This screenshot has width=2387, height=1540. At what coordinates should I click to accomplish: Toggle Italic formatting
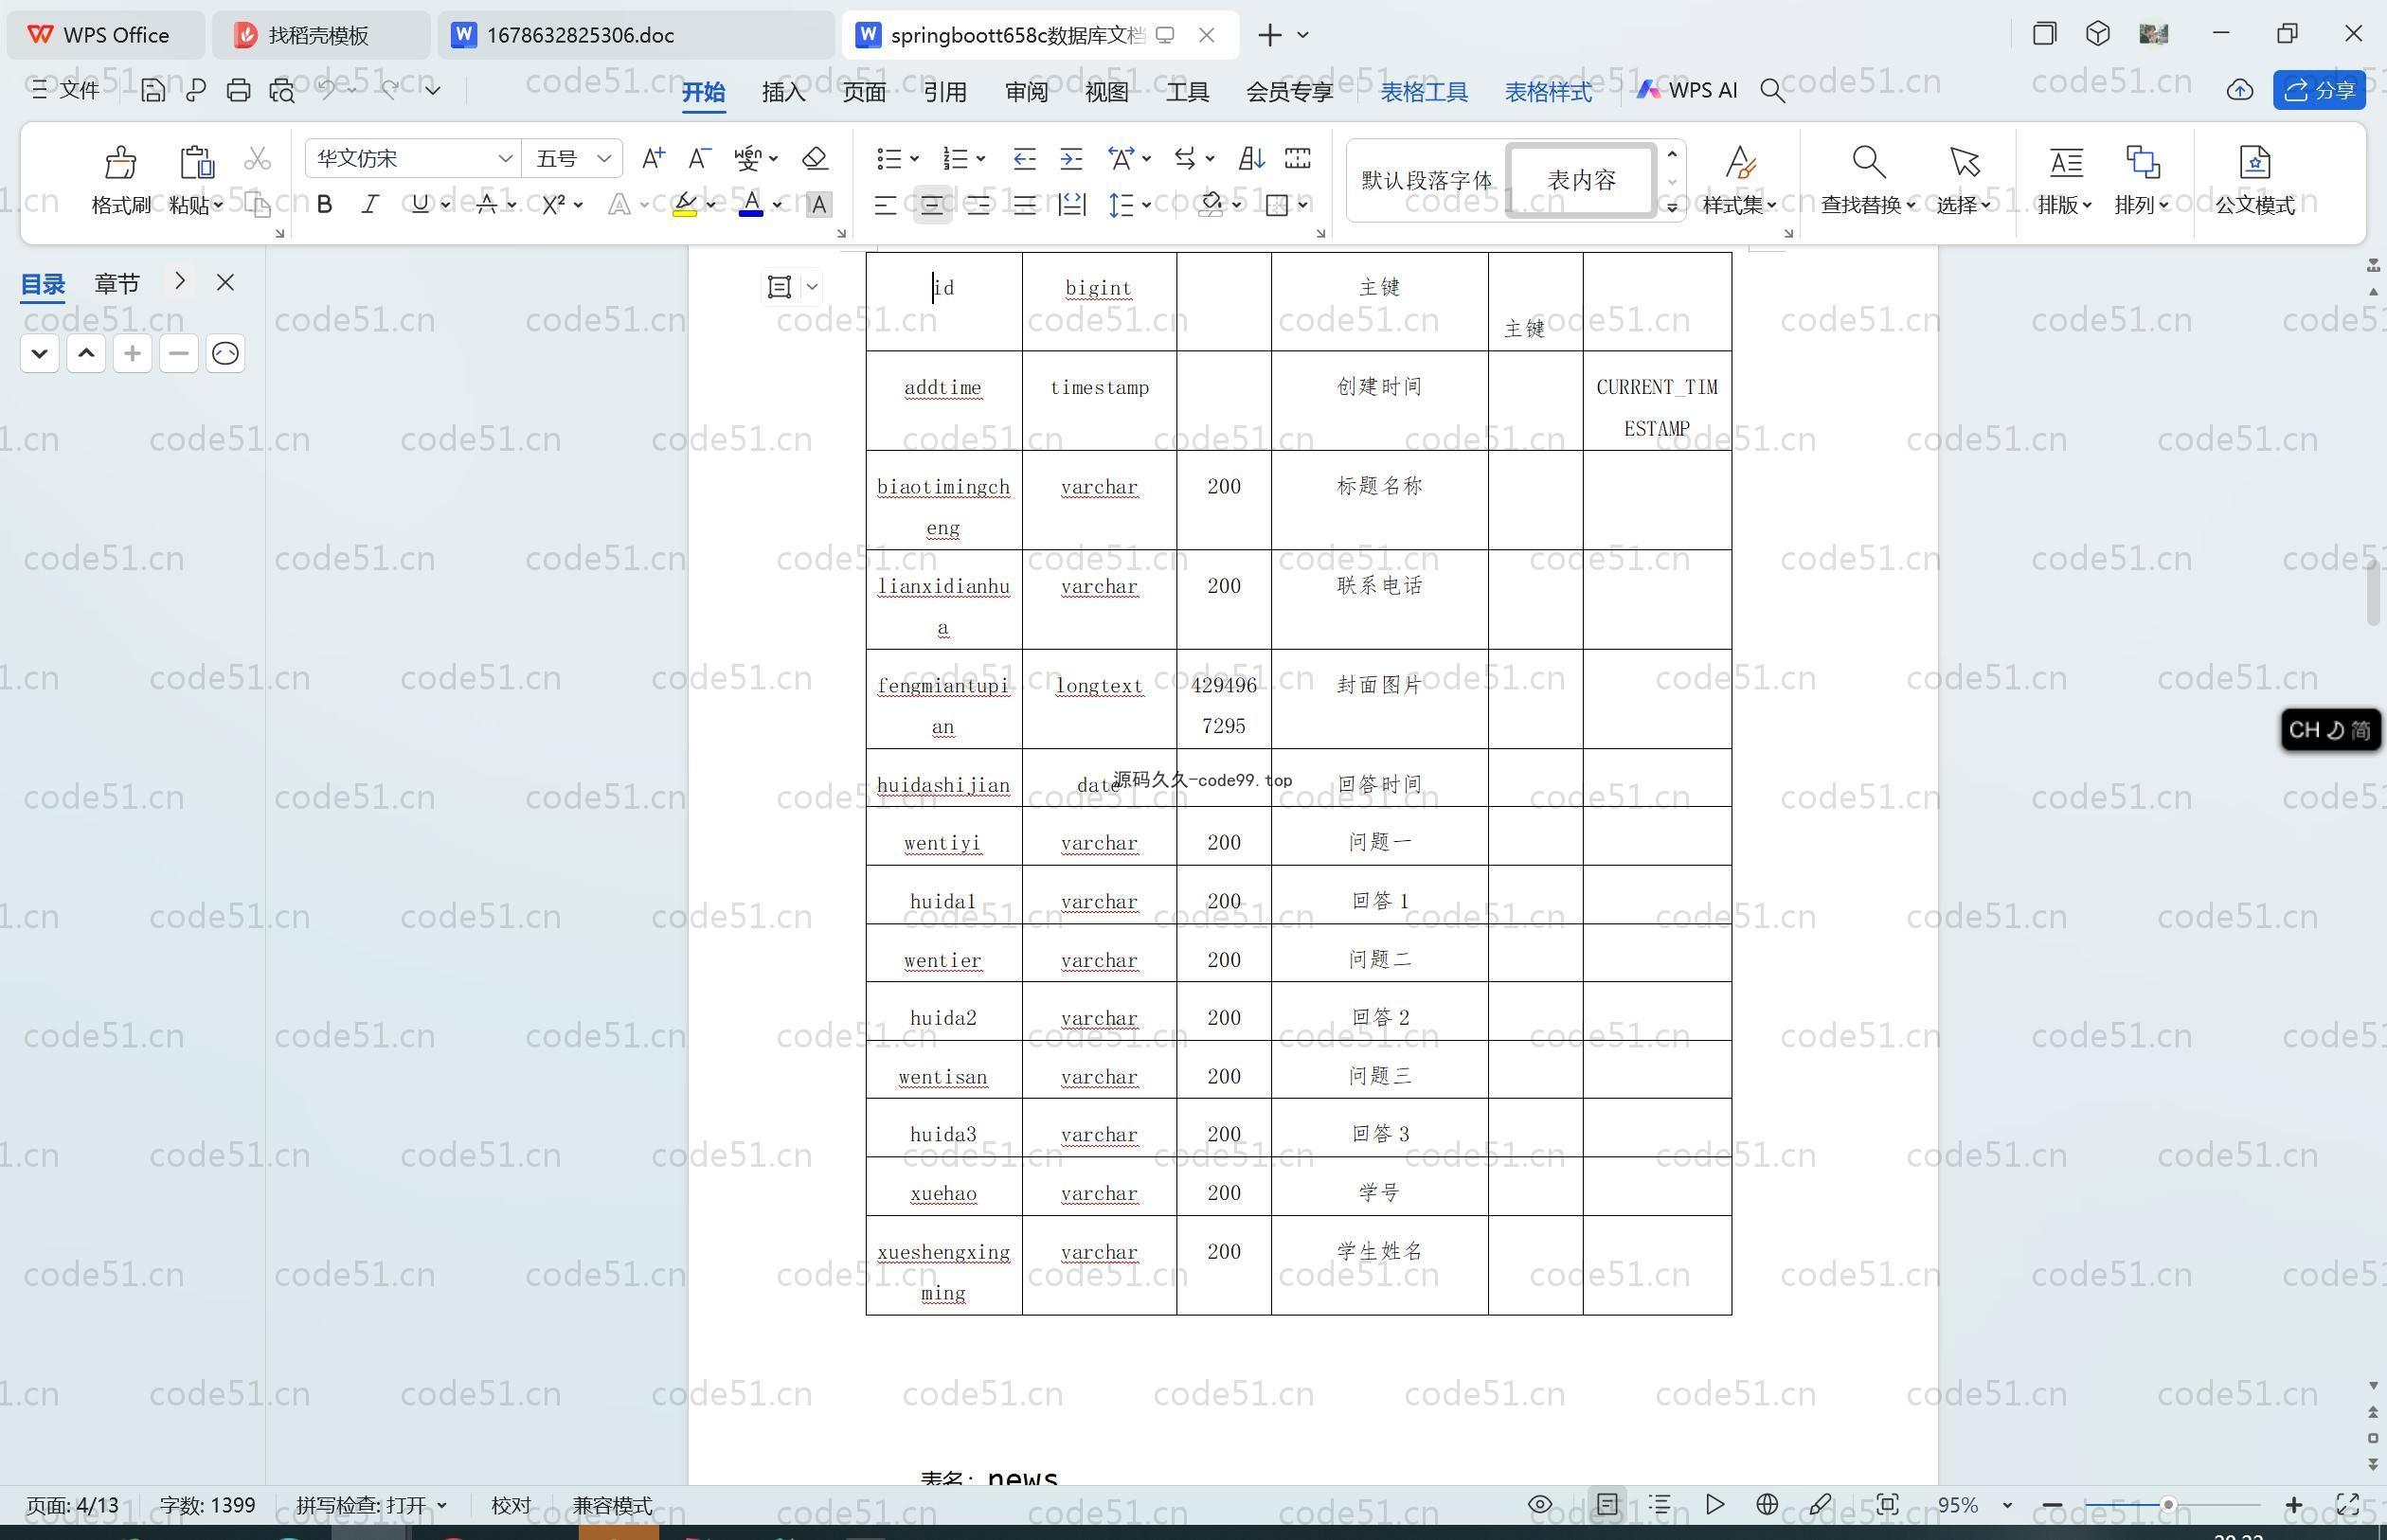[x=370, y=204]
